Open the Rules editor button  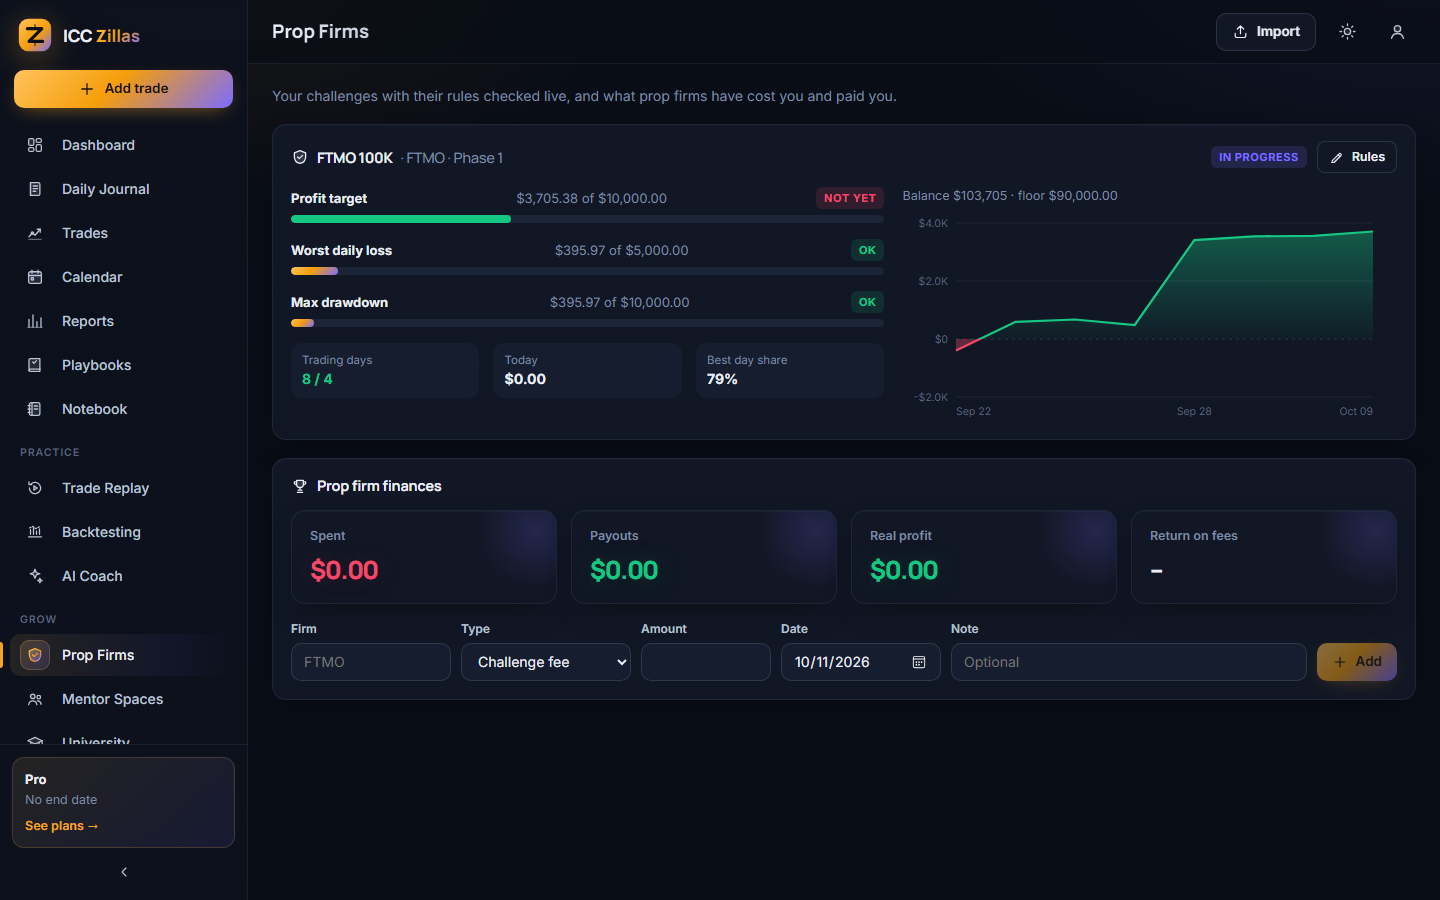[x=1357, y=157]
